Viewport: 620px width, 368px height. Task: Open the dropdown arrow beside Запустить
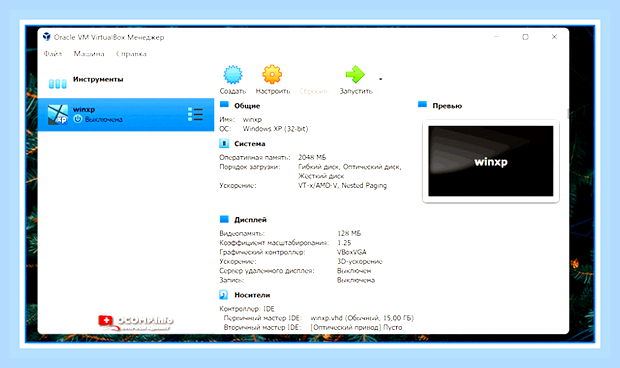(380, 79)
